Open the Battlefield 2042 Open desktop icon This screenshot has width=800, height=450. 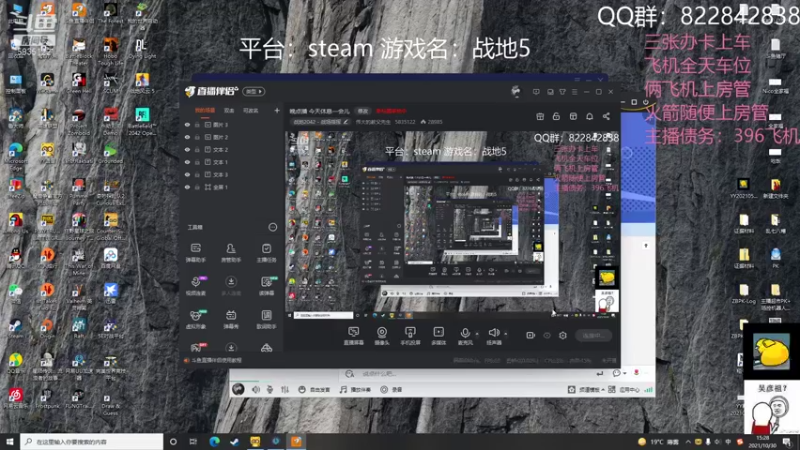tap(142, 120)
